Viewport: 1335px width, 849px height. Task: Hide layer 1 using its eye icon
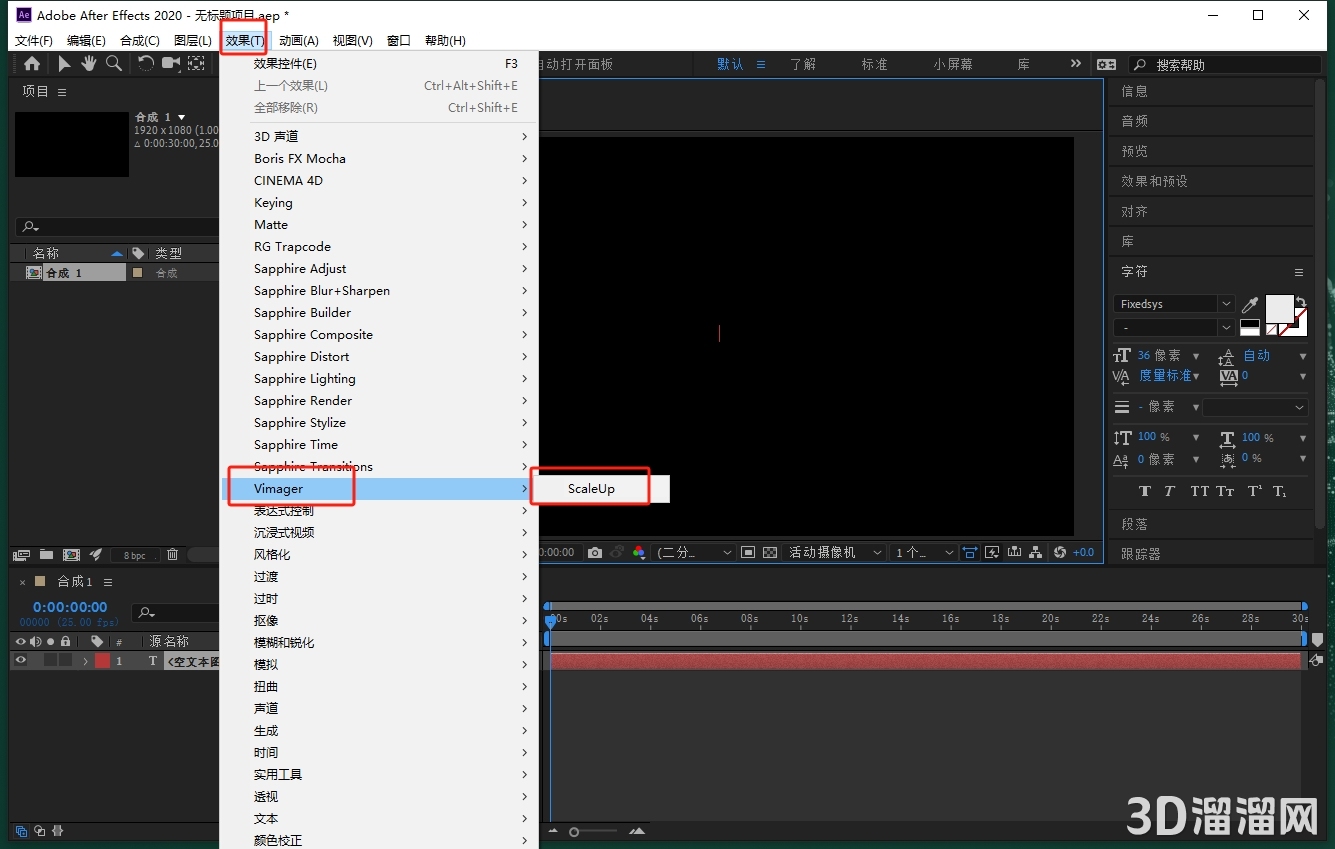coord(20,661)
